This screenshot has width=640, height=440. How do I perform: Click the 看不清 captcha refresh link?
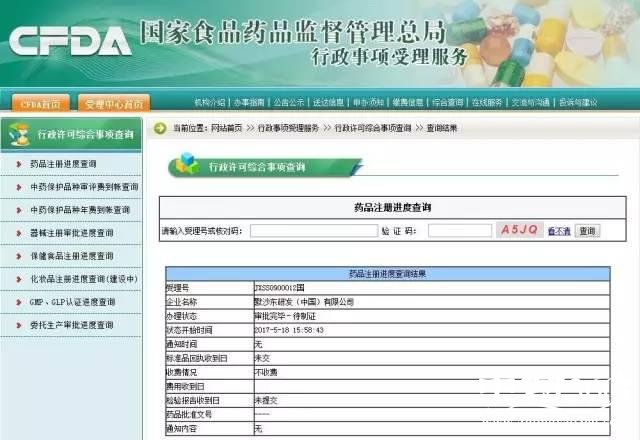pyautogui.click(x=559, y=231)
